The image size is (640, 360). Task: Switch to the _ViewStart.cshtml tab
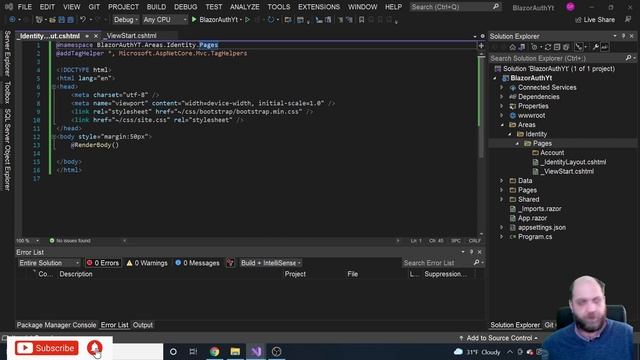click(131, 36)
